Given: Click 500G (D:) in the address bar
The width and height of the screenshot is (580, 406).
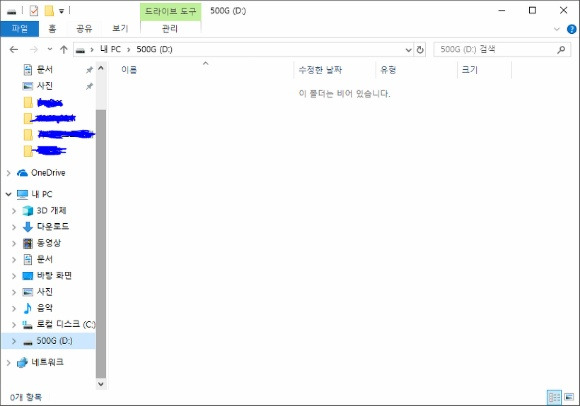Looking at the screenshot, I should click(x=154, y=50).
